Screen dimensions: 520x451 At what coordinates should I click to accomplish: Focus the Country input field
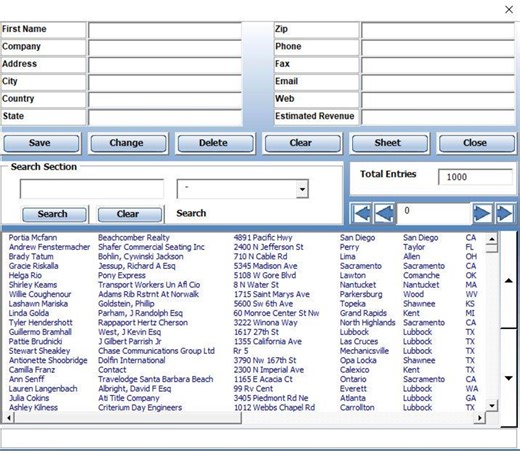[165, 100]
